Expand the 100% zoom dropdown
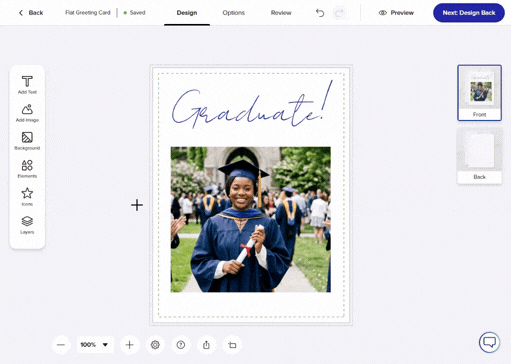This screenshot has height=364, width=511. point(95,345)
